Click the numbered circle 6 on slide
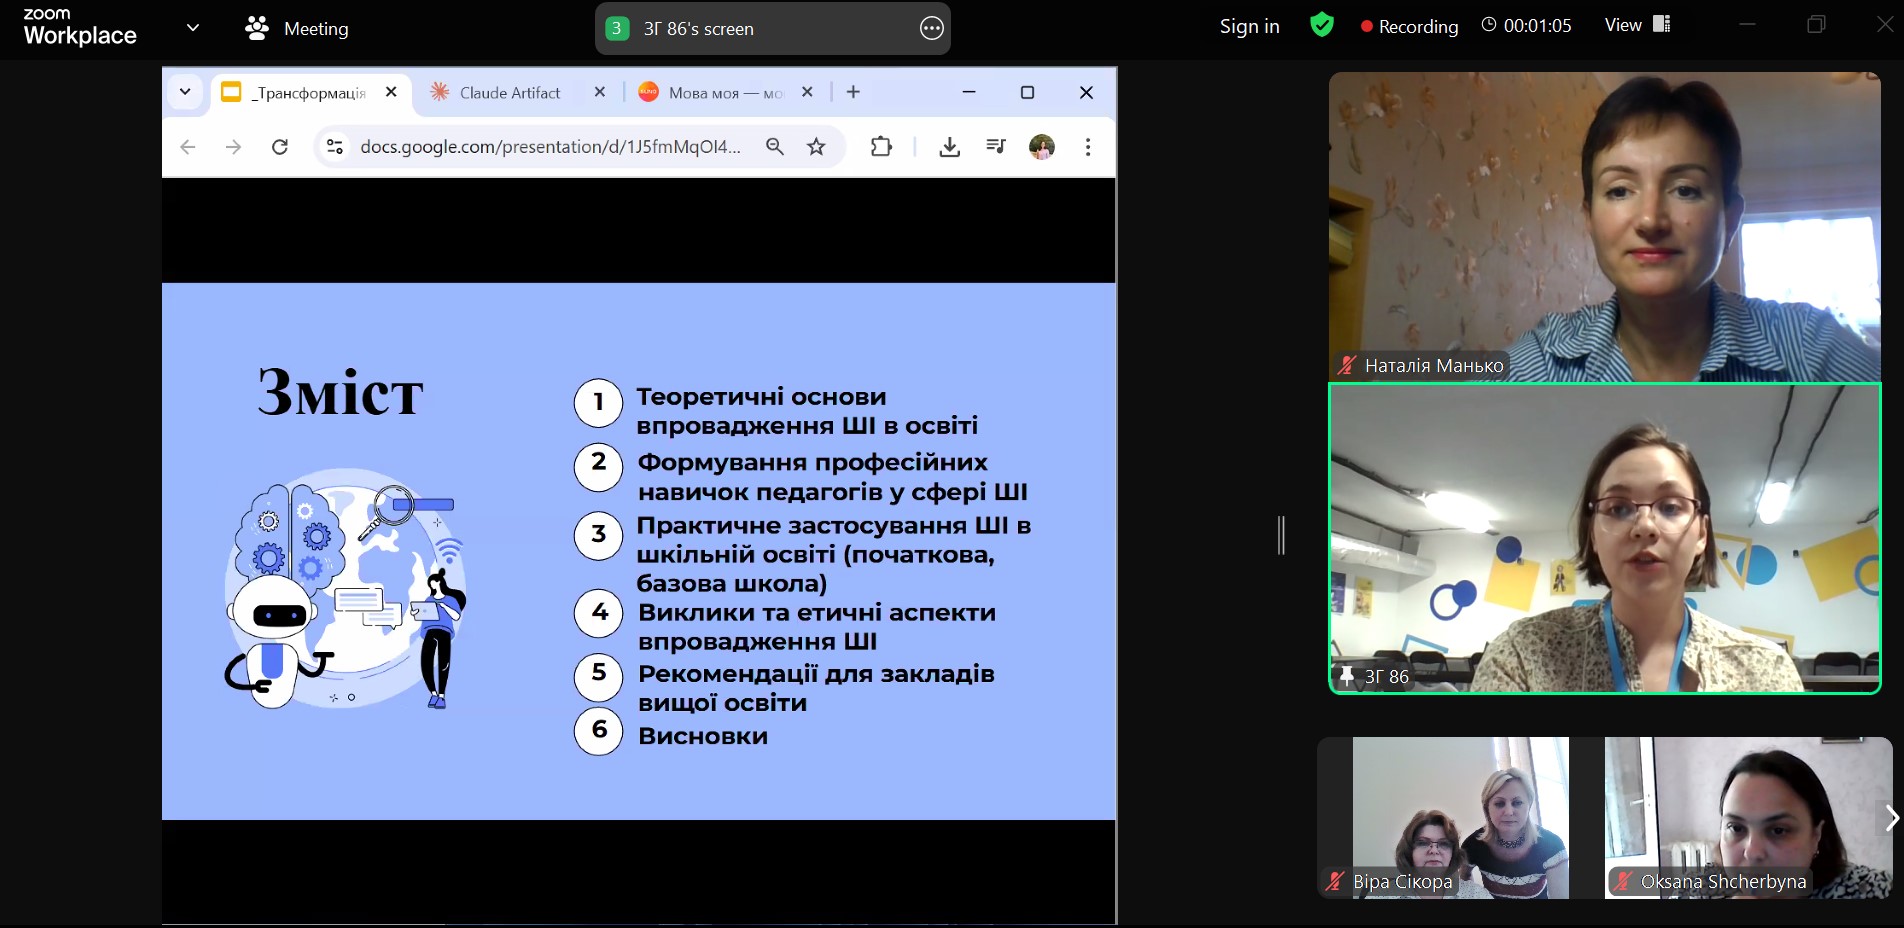Screen dimensions: 1904x928 coord(599,731)
